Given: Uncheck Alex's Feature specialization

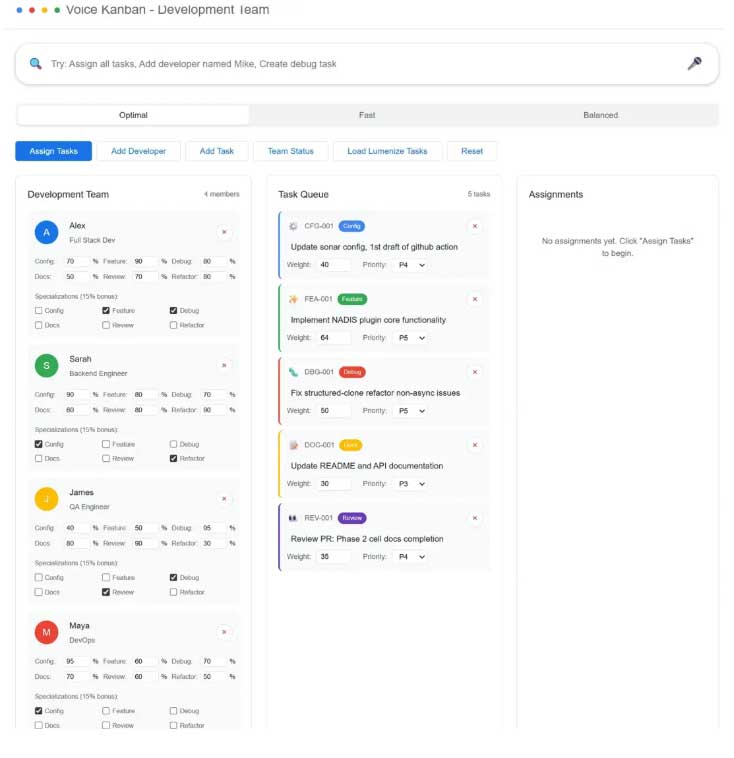Looking at the screenshot, I should (106, 311).
